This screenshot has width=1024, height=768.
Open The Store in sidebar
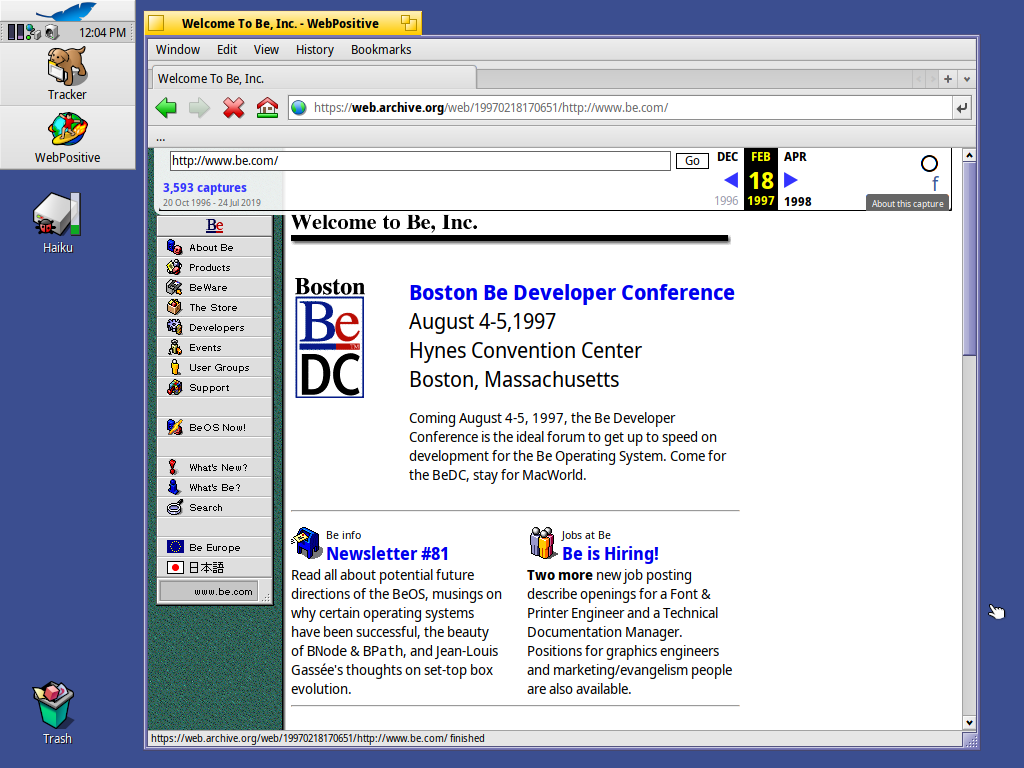tap(214, 307)
